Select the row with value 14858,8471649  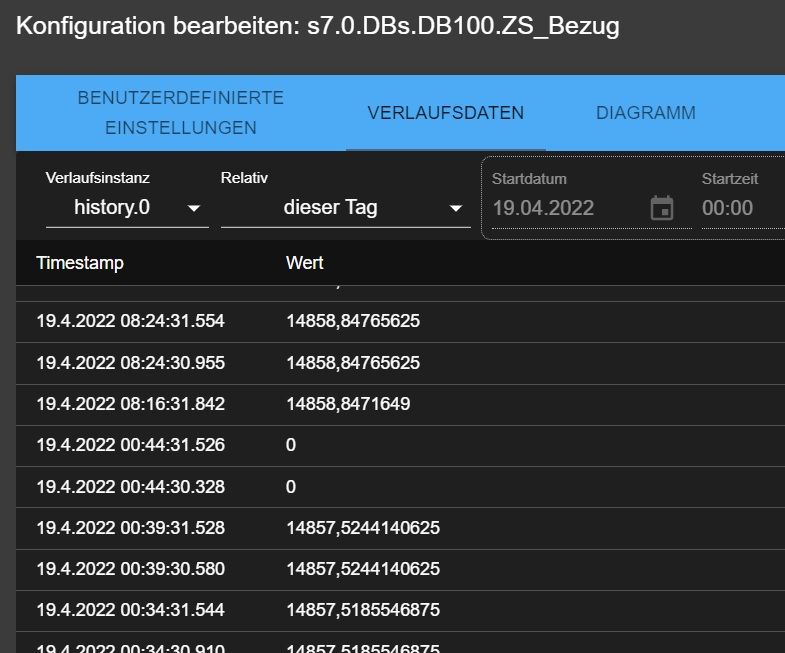(x=401, y=405)
